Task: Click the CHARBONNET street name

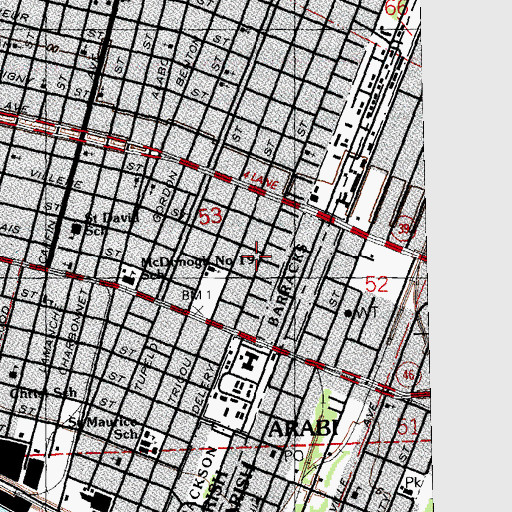Action: pyautogui.click(x=74, y=331)
